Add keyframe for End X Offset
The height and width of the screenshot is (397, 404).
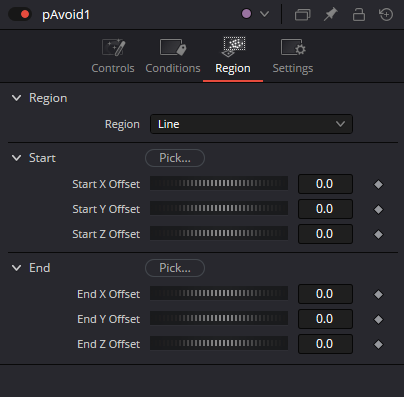[x=378, y=294]
